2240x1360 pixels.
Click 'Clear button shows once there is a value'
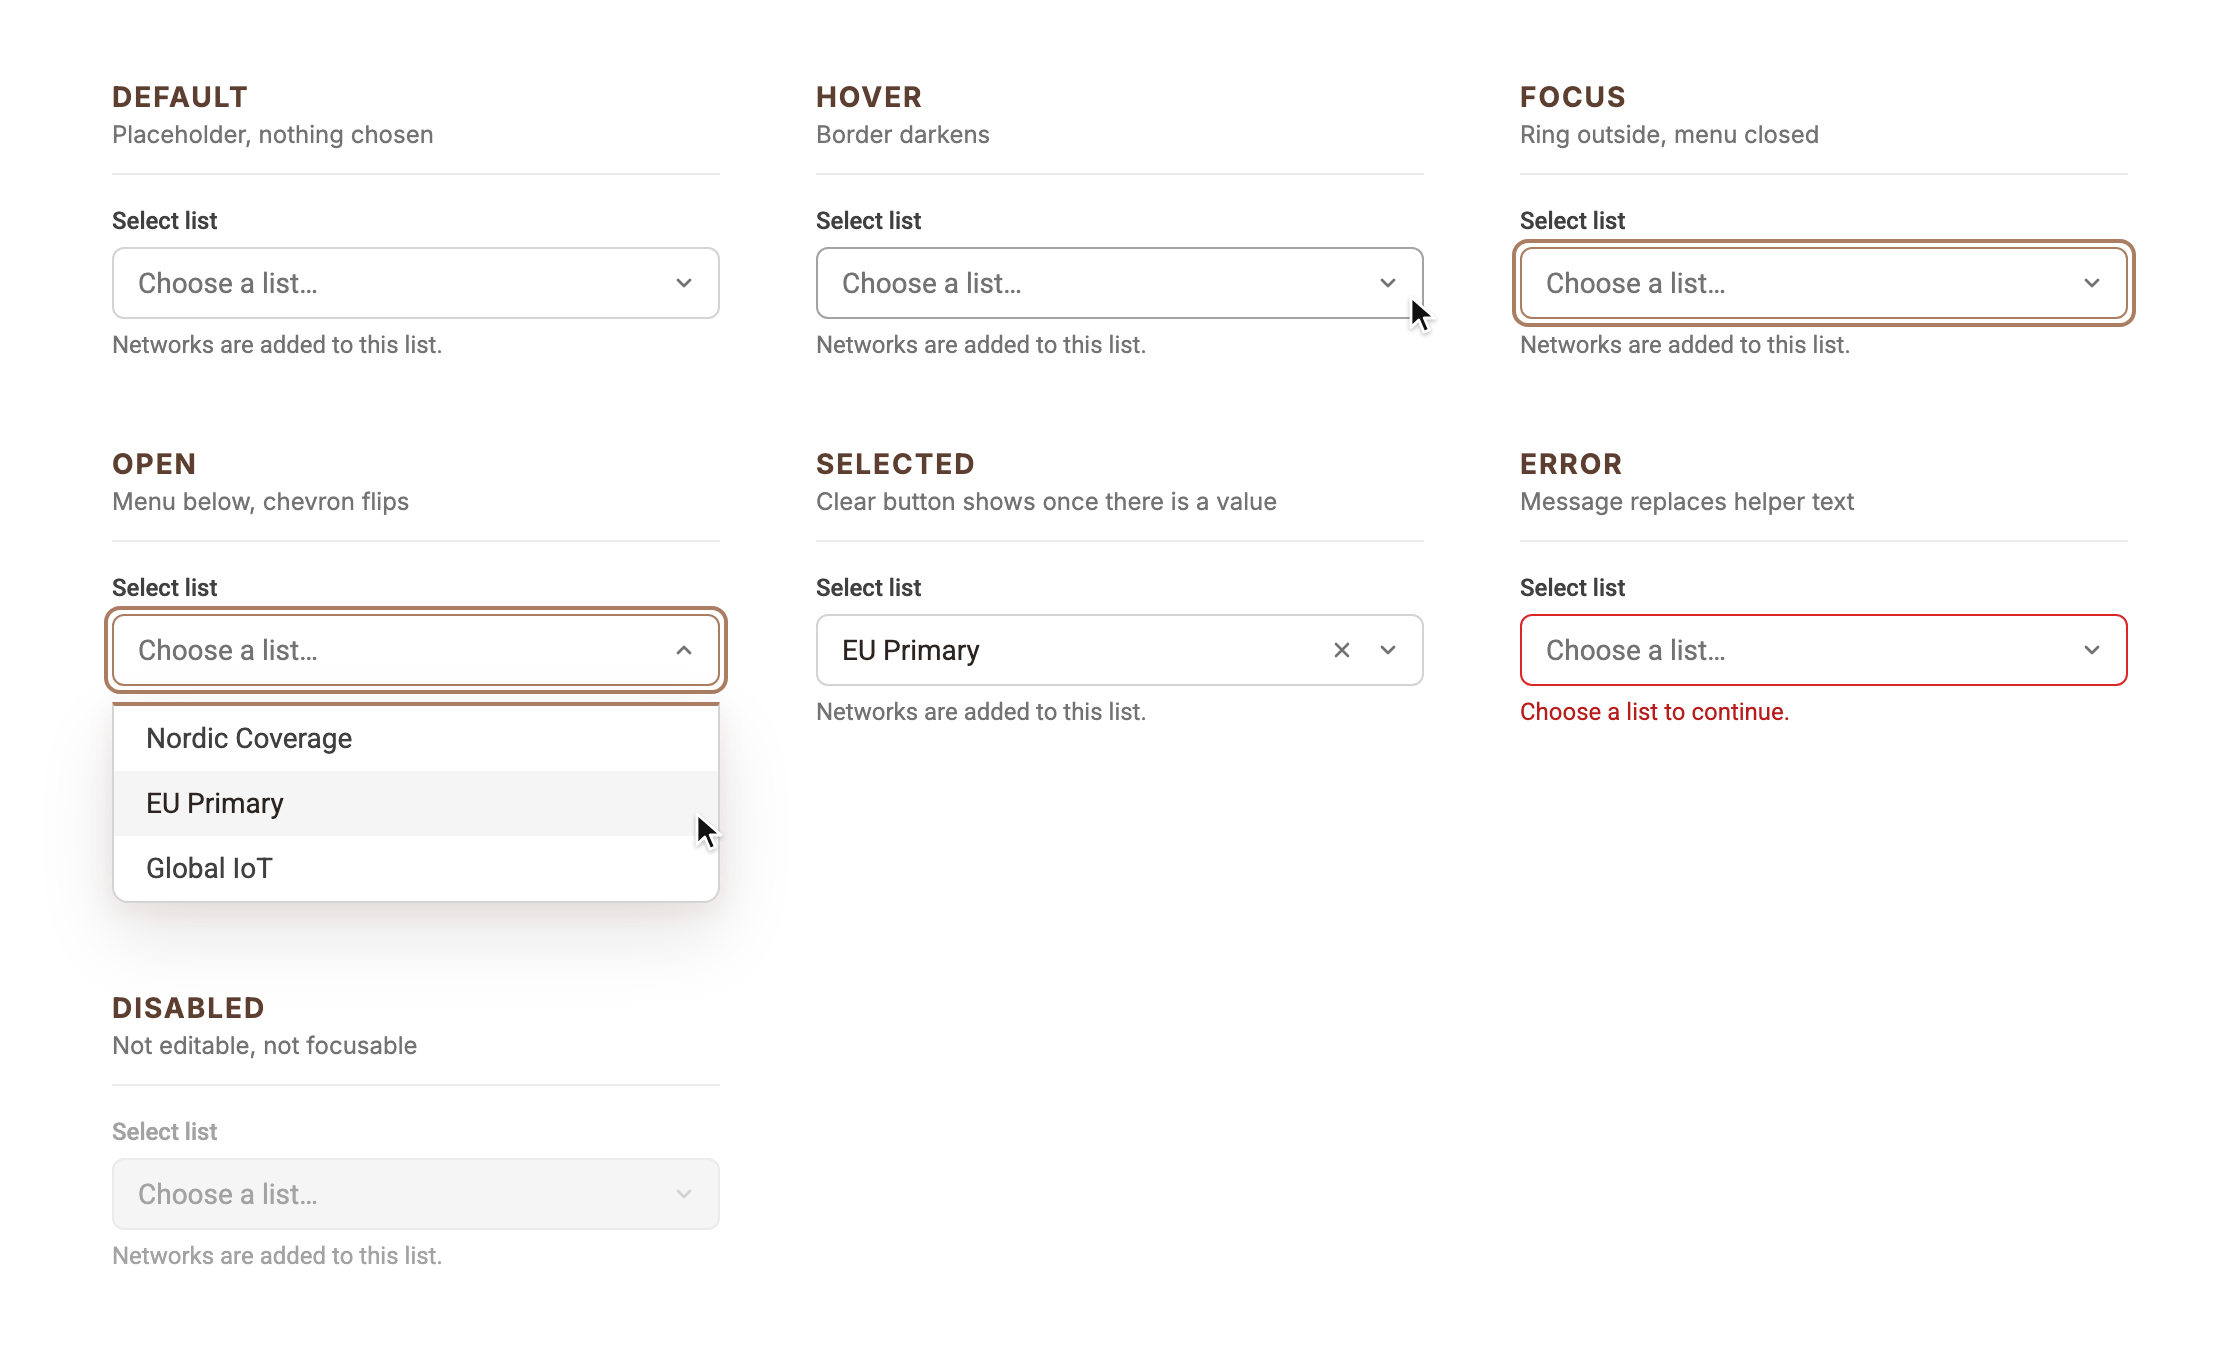[1046, 502]
